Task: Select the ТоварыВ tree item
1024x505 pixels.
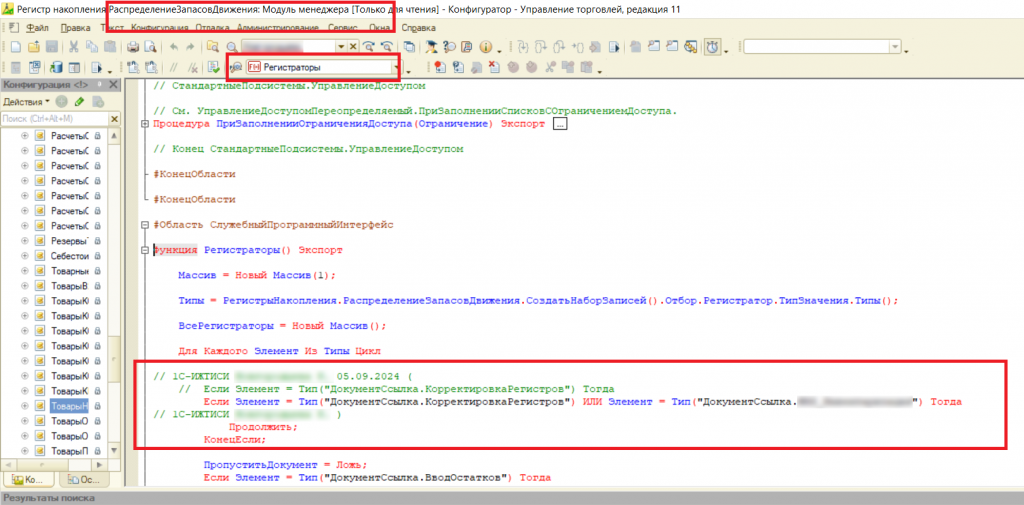Action: [x=69, y=286]
